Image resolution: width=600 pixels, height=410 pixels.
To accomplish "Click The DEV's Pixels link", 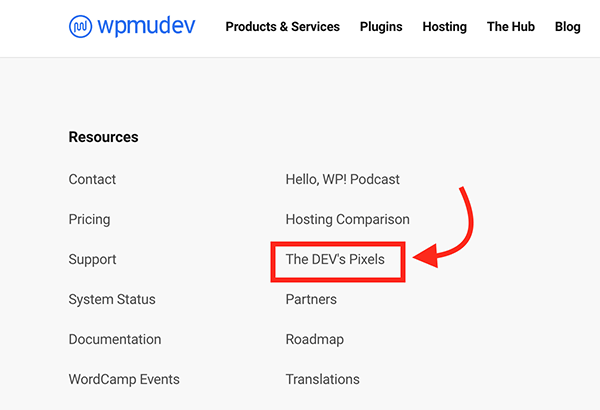I will (335, 260).
